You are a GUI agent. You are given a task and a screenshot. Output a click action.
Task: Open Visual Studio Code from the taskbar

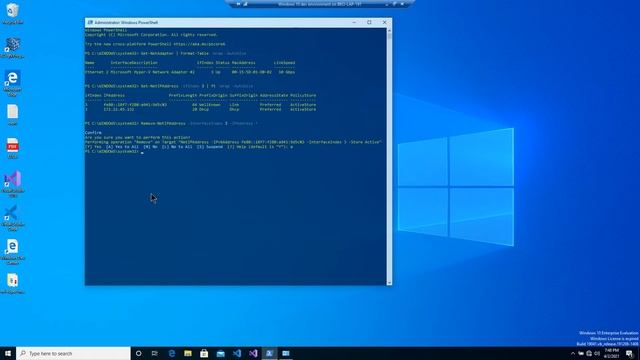pos(237,353)
